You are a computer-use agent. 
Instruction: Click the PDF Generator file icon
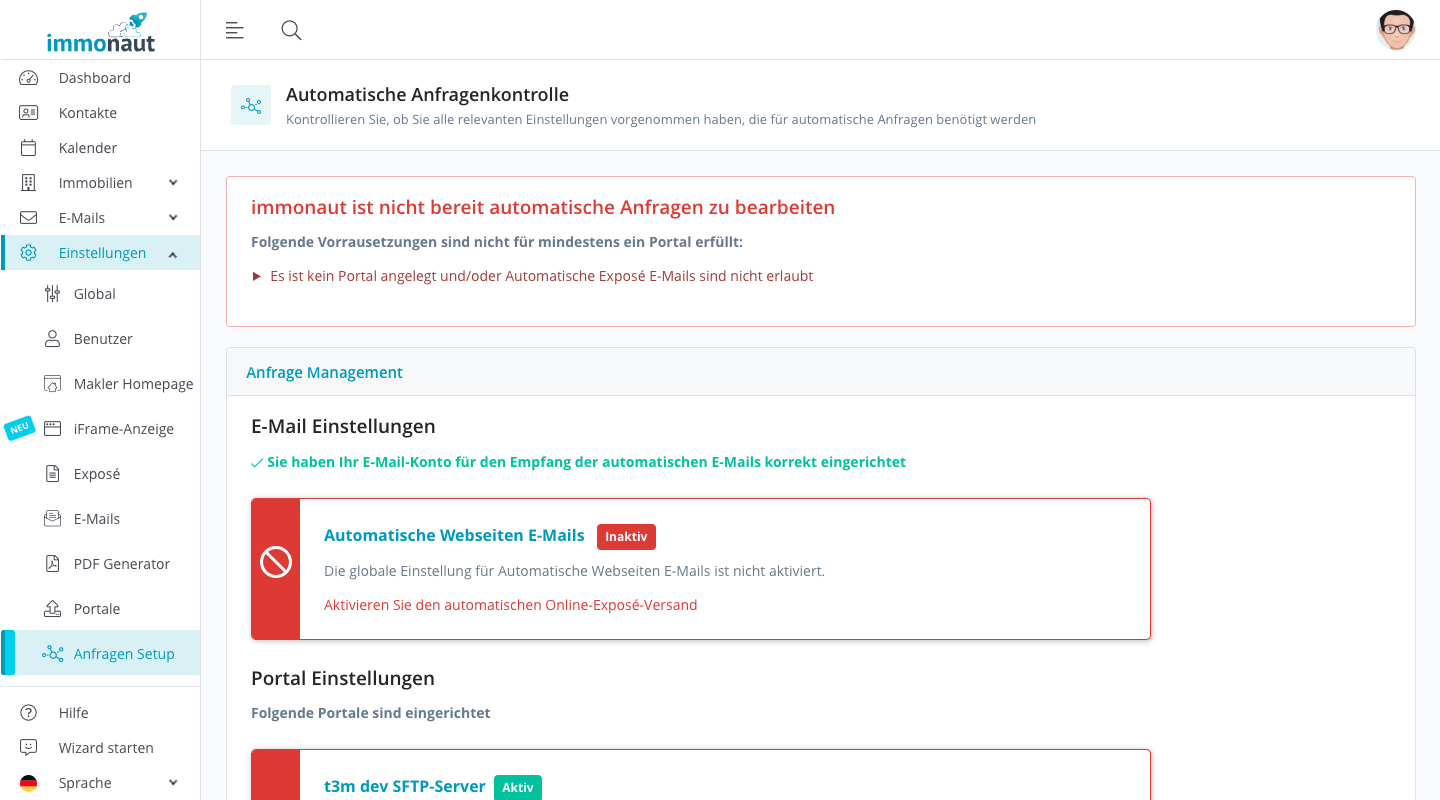pyautogui.click(x=53, y=564)
